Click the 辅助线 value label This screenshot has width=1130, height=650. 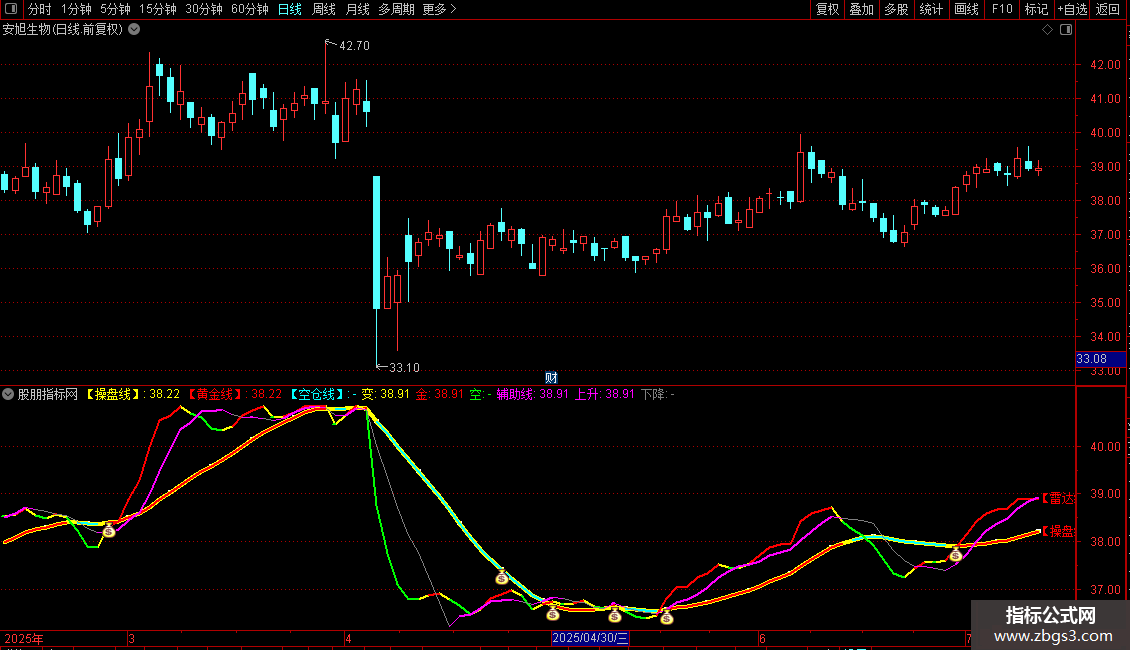click(x=533, y=394)
